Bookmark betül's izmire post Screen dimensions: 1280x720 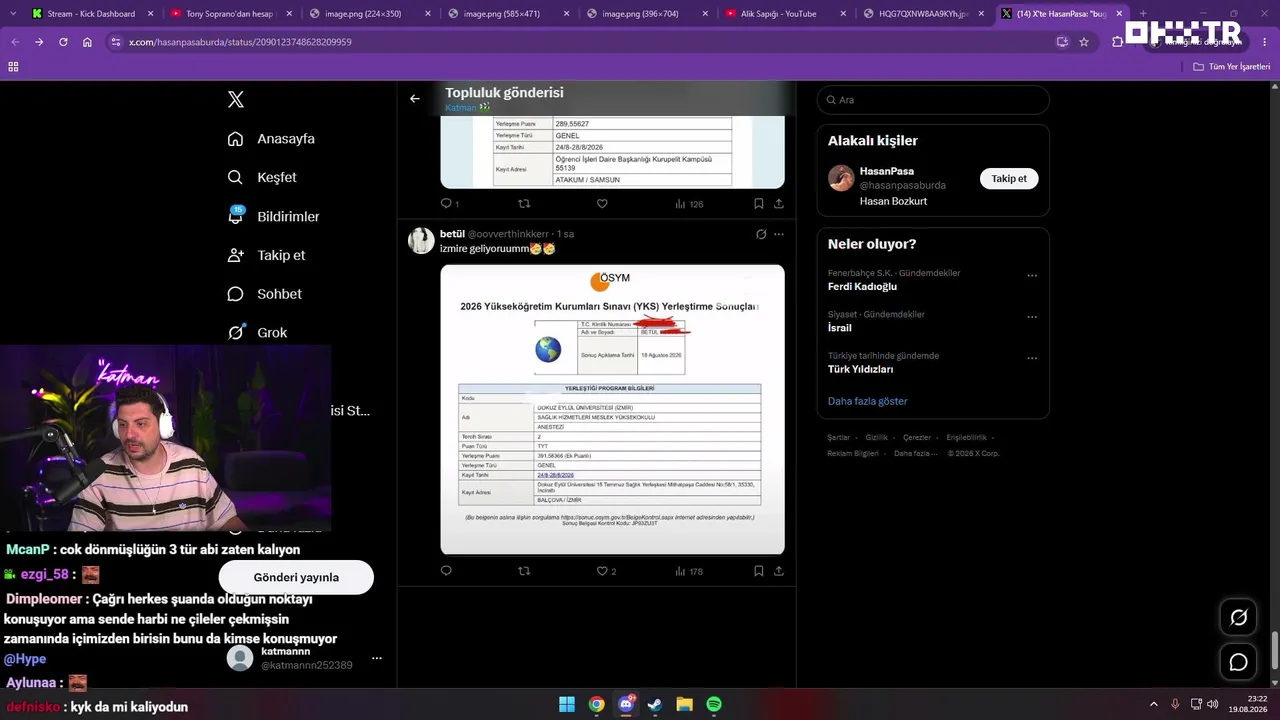759,571
